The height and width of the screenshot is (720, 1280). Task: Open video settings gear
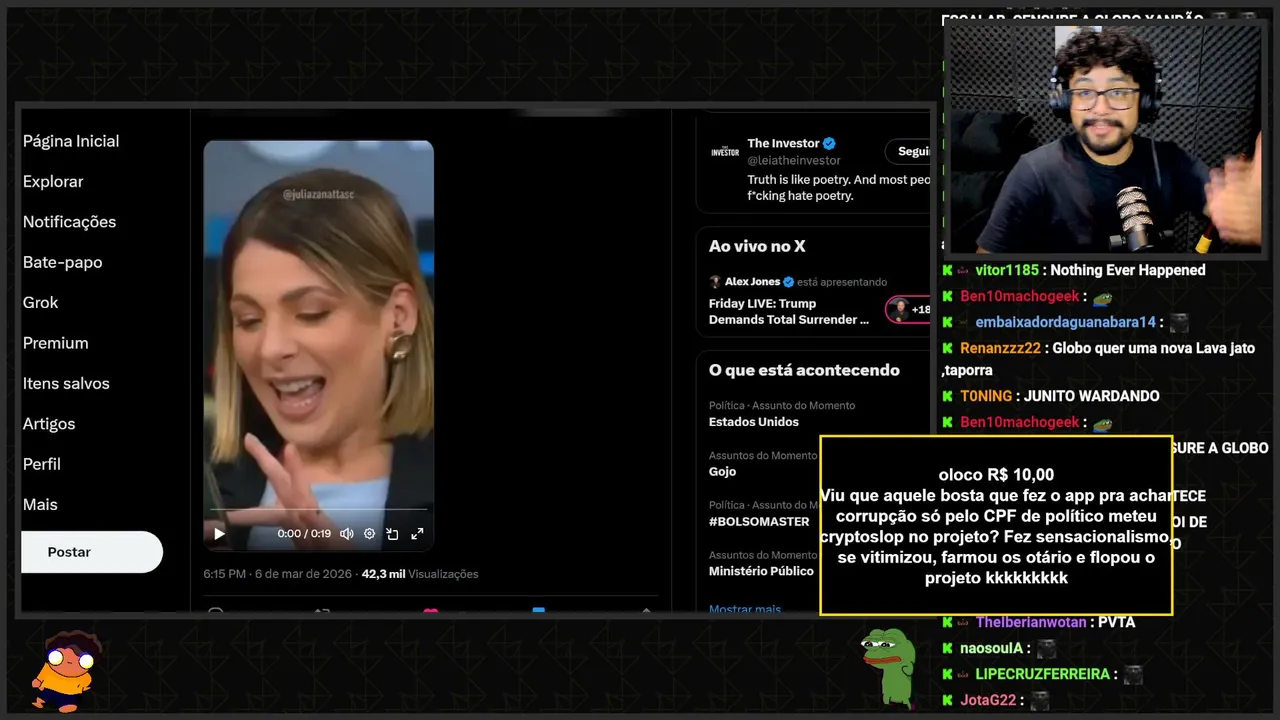pos(369,534)
